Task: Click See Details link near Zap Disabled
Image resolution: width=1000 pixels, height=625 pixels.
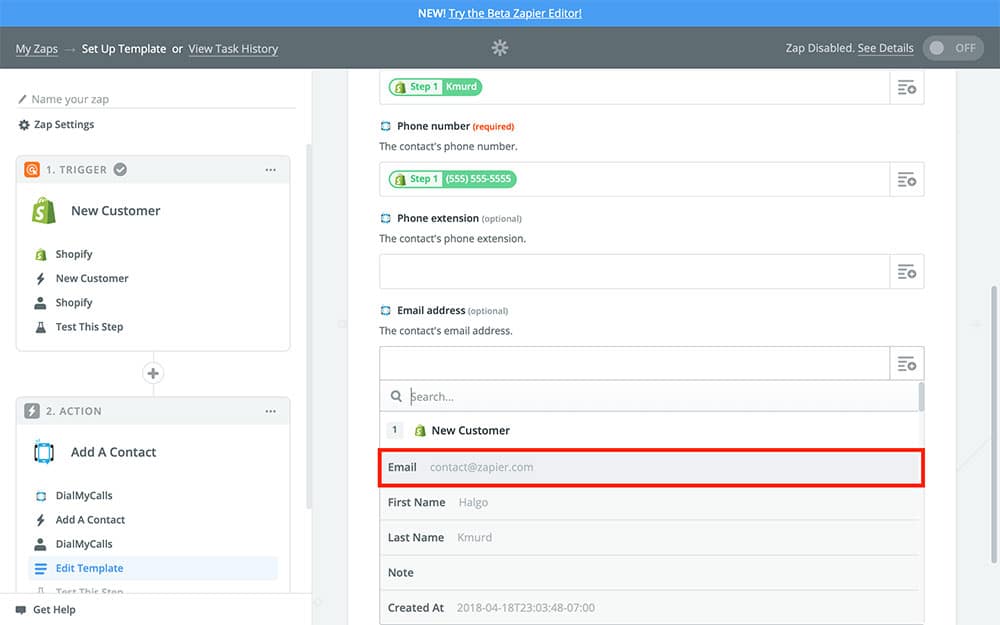Action: point(885,48)
